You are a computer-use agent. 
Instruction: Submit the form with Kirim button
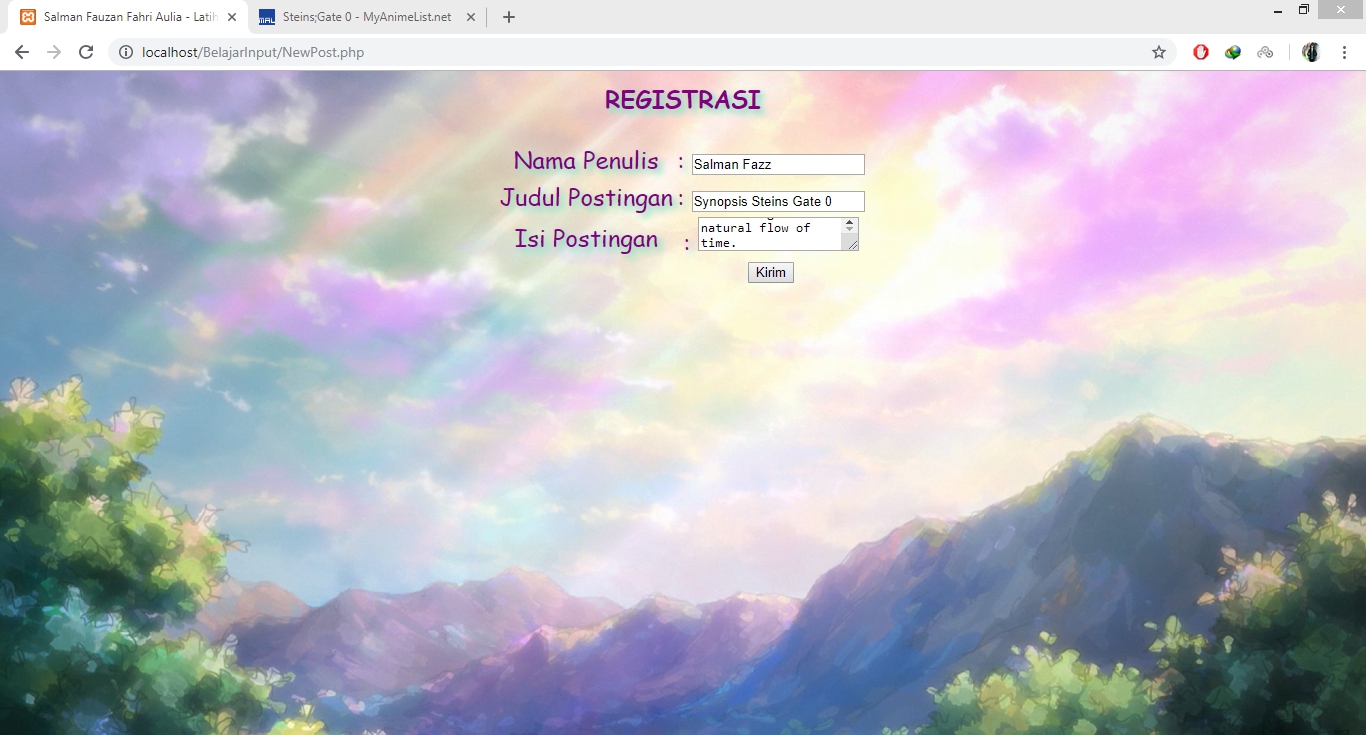(771, 272)
